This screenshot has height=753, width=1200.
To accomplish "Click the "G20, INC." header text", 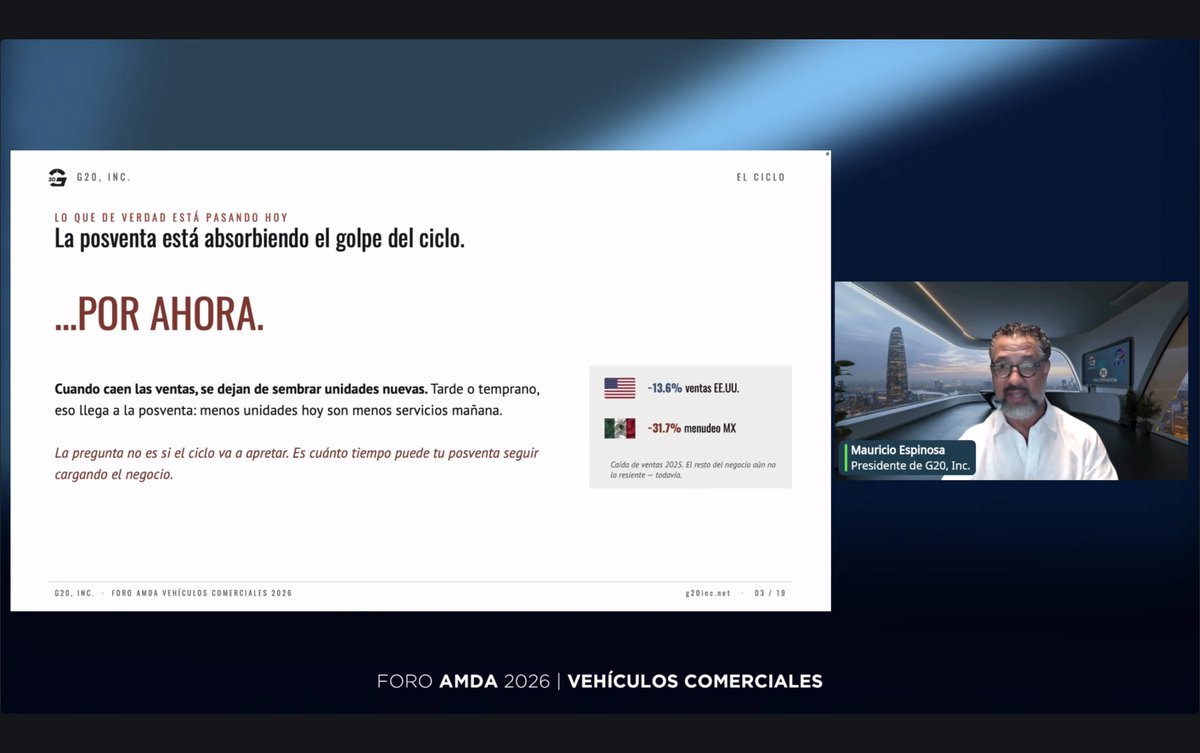I will [104, 178].
